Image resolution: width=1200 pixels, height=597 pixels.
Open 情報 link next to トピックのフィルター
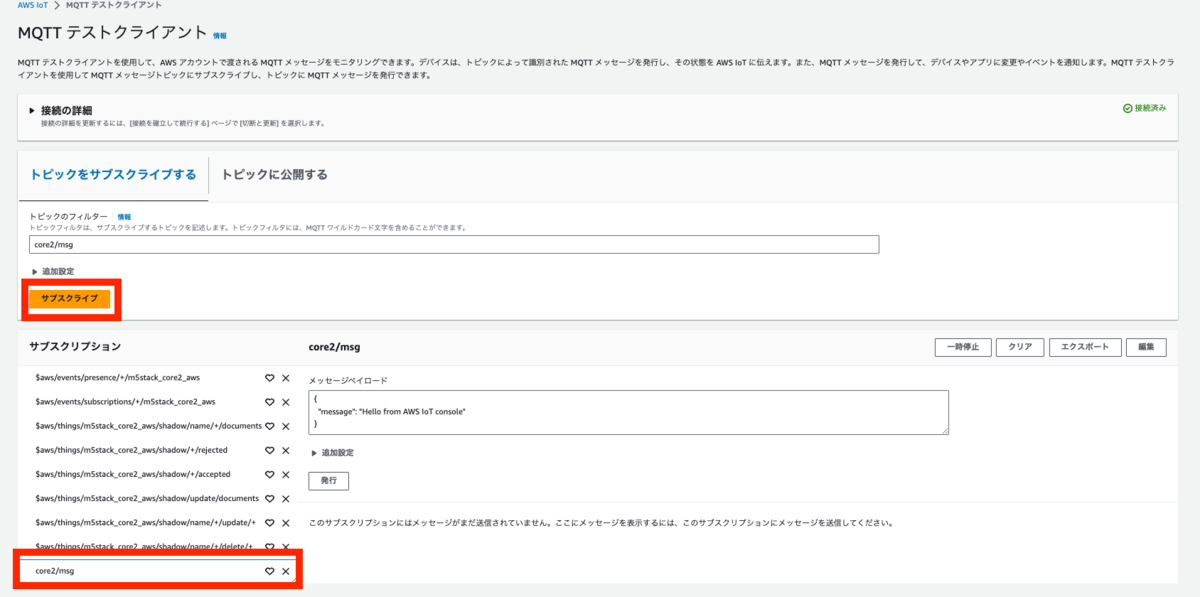point(124,216)
